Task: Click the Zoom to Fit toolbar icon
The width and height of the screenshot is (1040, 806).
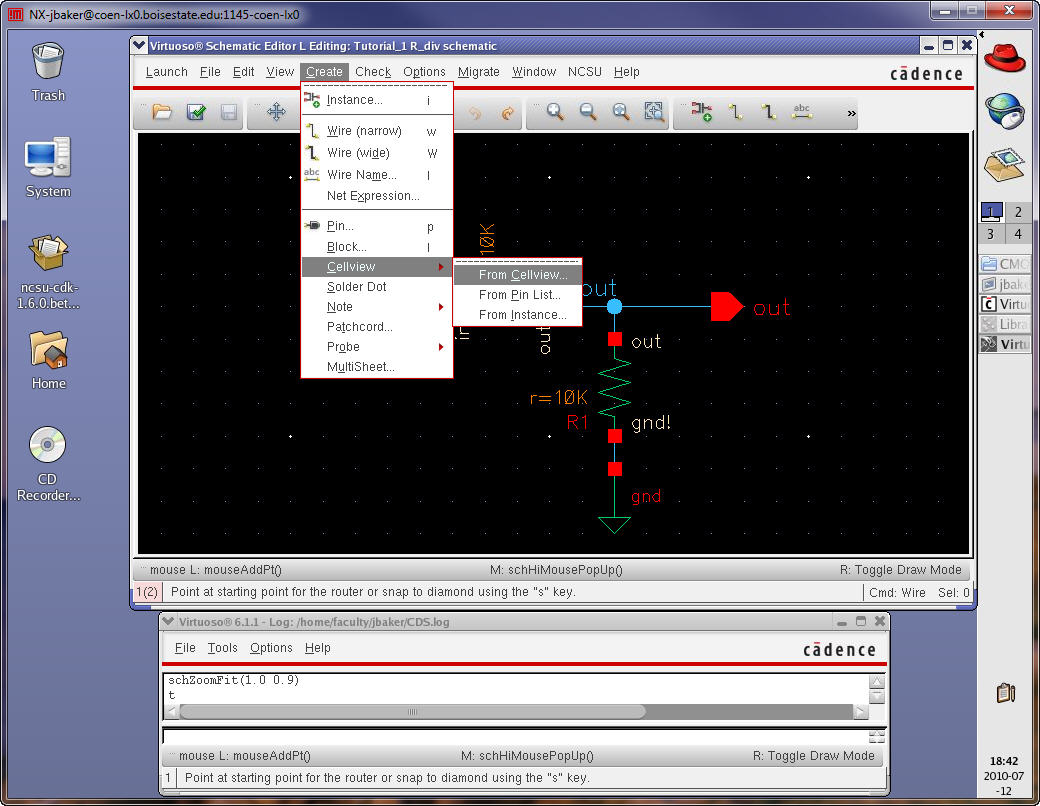Action: click(621, 113)
